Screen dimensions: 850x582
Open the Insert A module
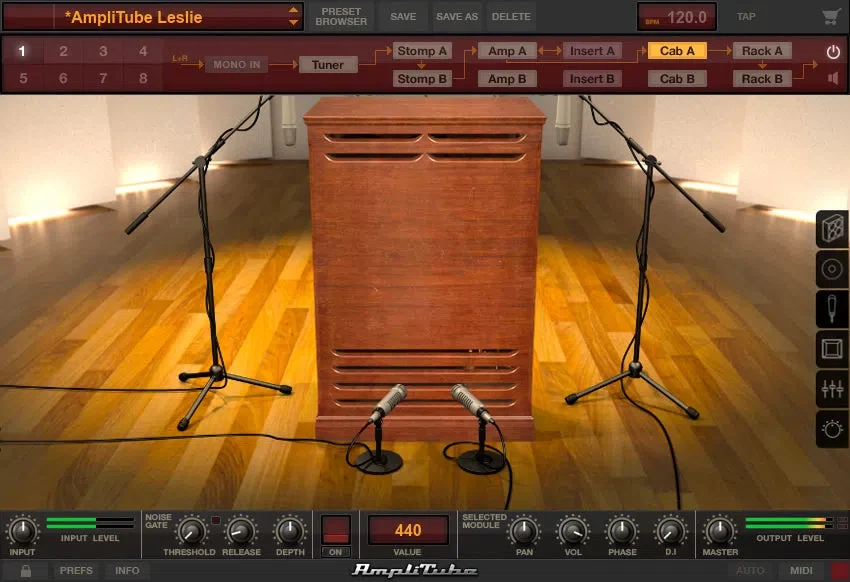[592, 51]
